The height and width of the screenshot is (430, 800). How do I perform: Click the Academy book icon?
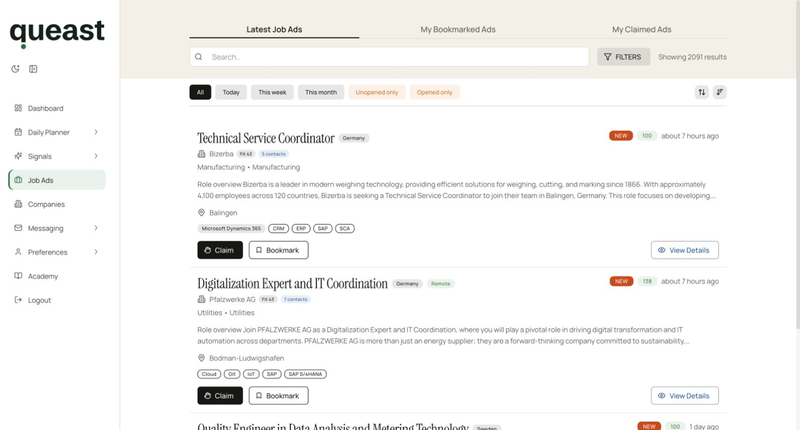(x=18, y=276)
